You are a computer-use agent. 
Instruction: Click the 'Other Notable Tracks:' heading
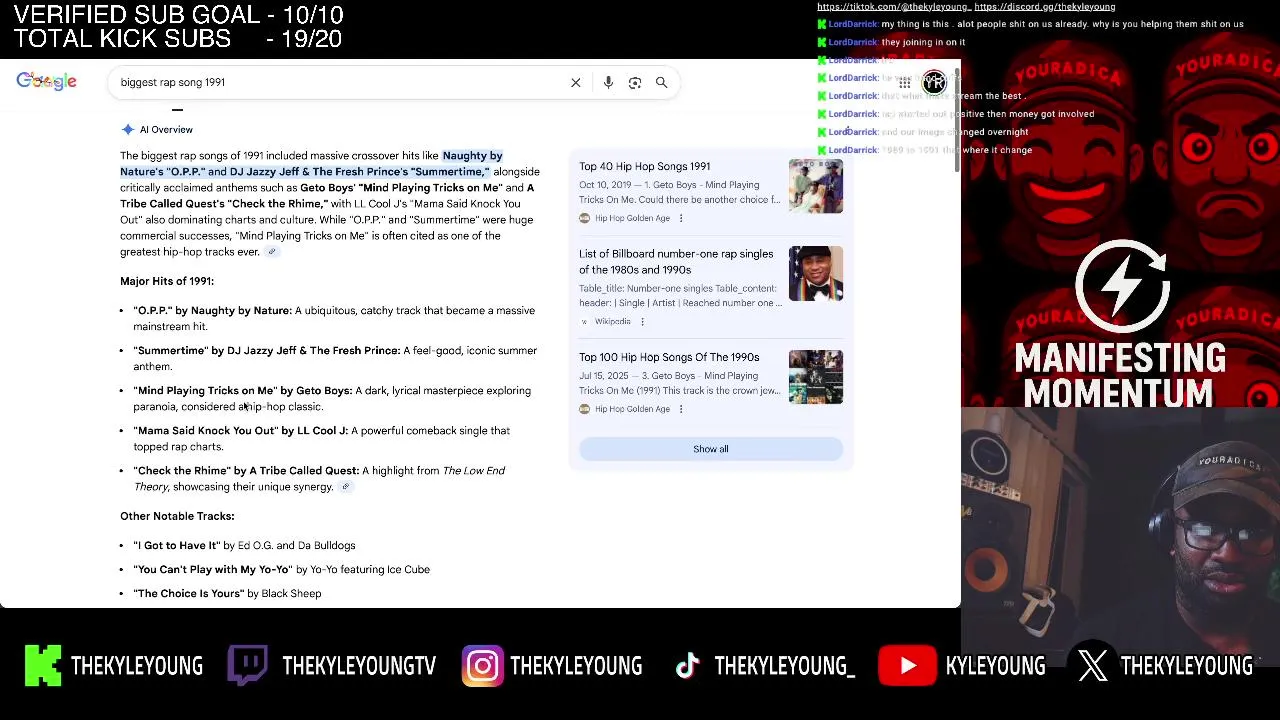(x=177, y=516)
